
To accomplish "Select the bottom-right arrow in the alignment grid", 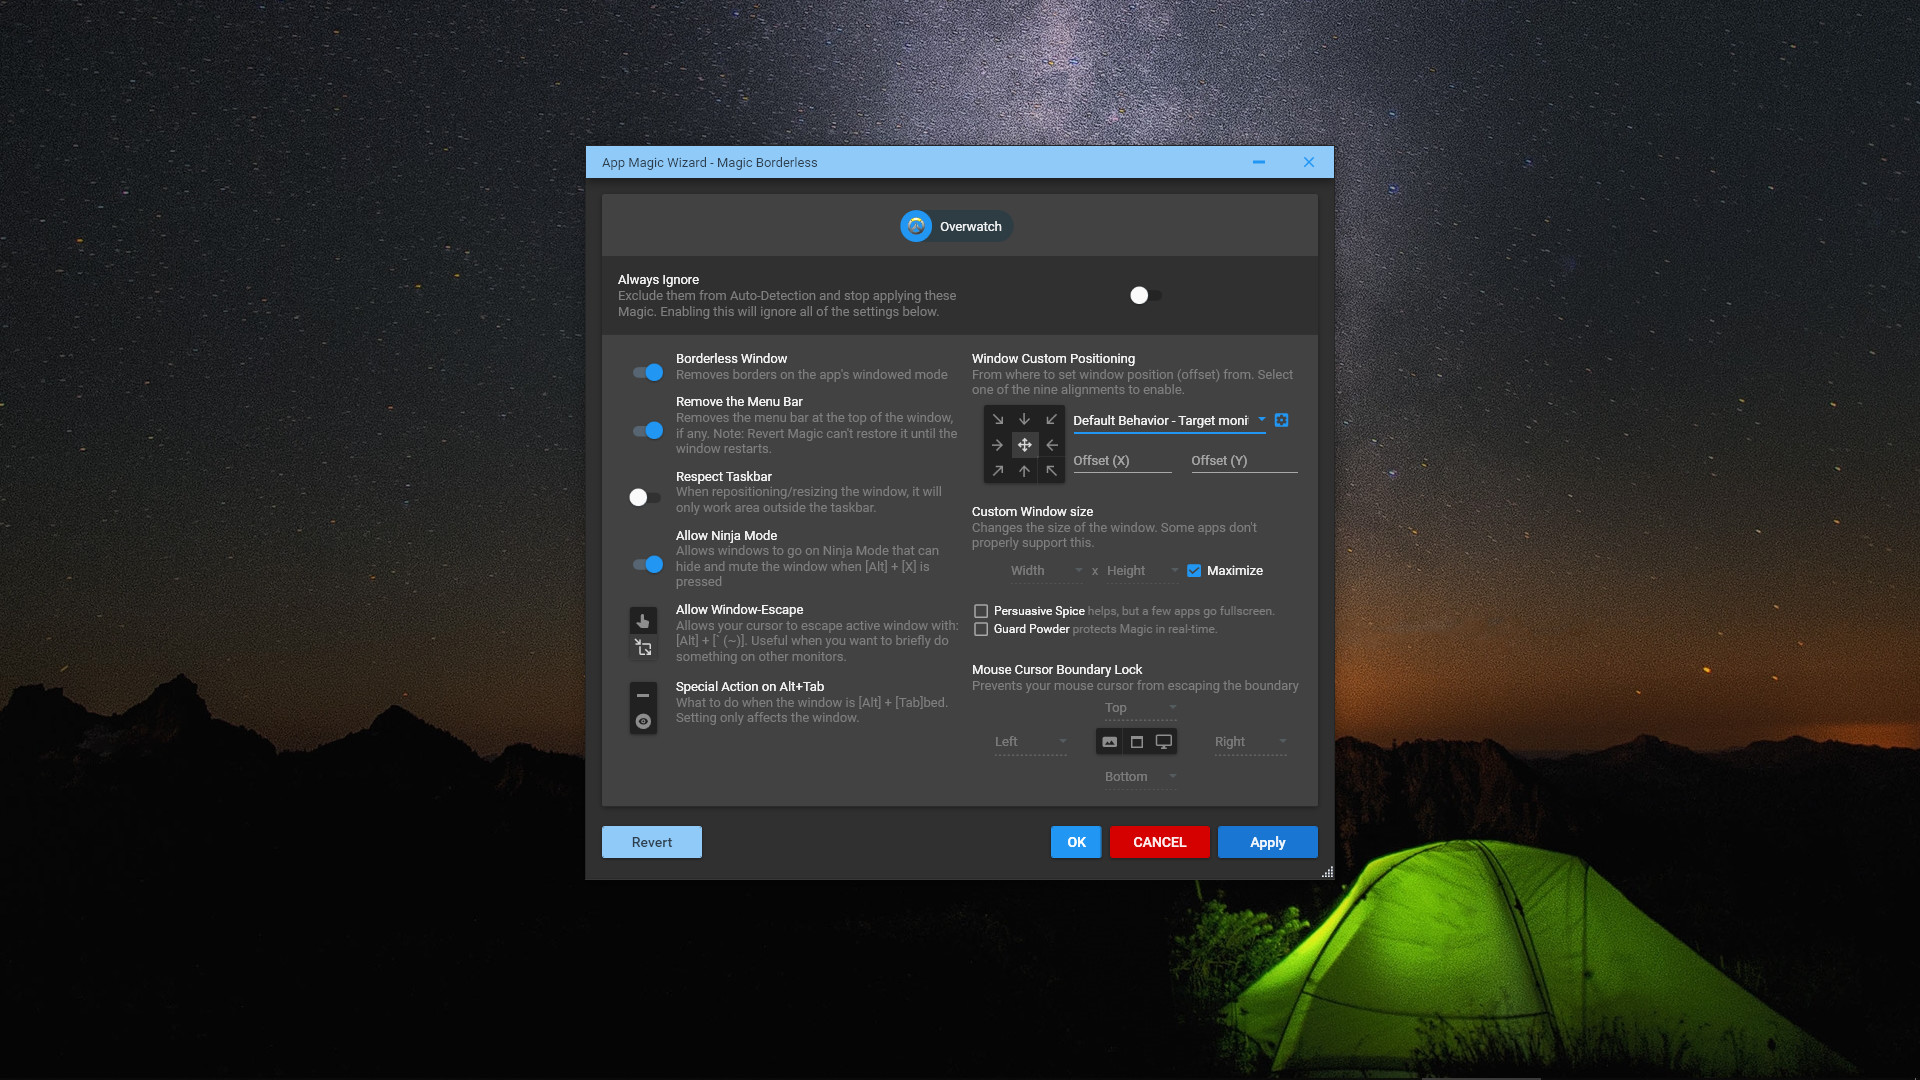I will [x=1052, y=470].
